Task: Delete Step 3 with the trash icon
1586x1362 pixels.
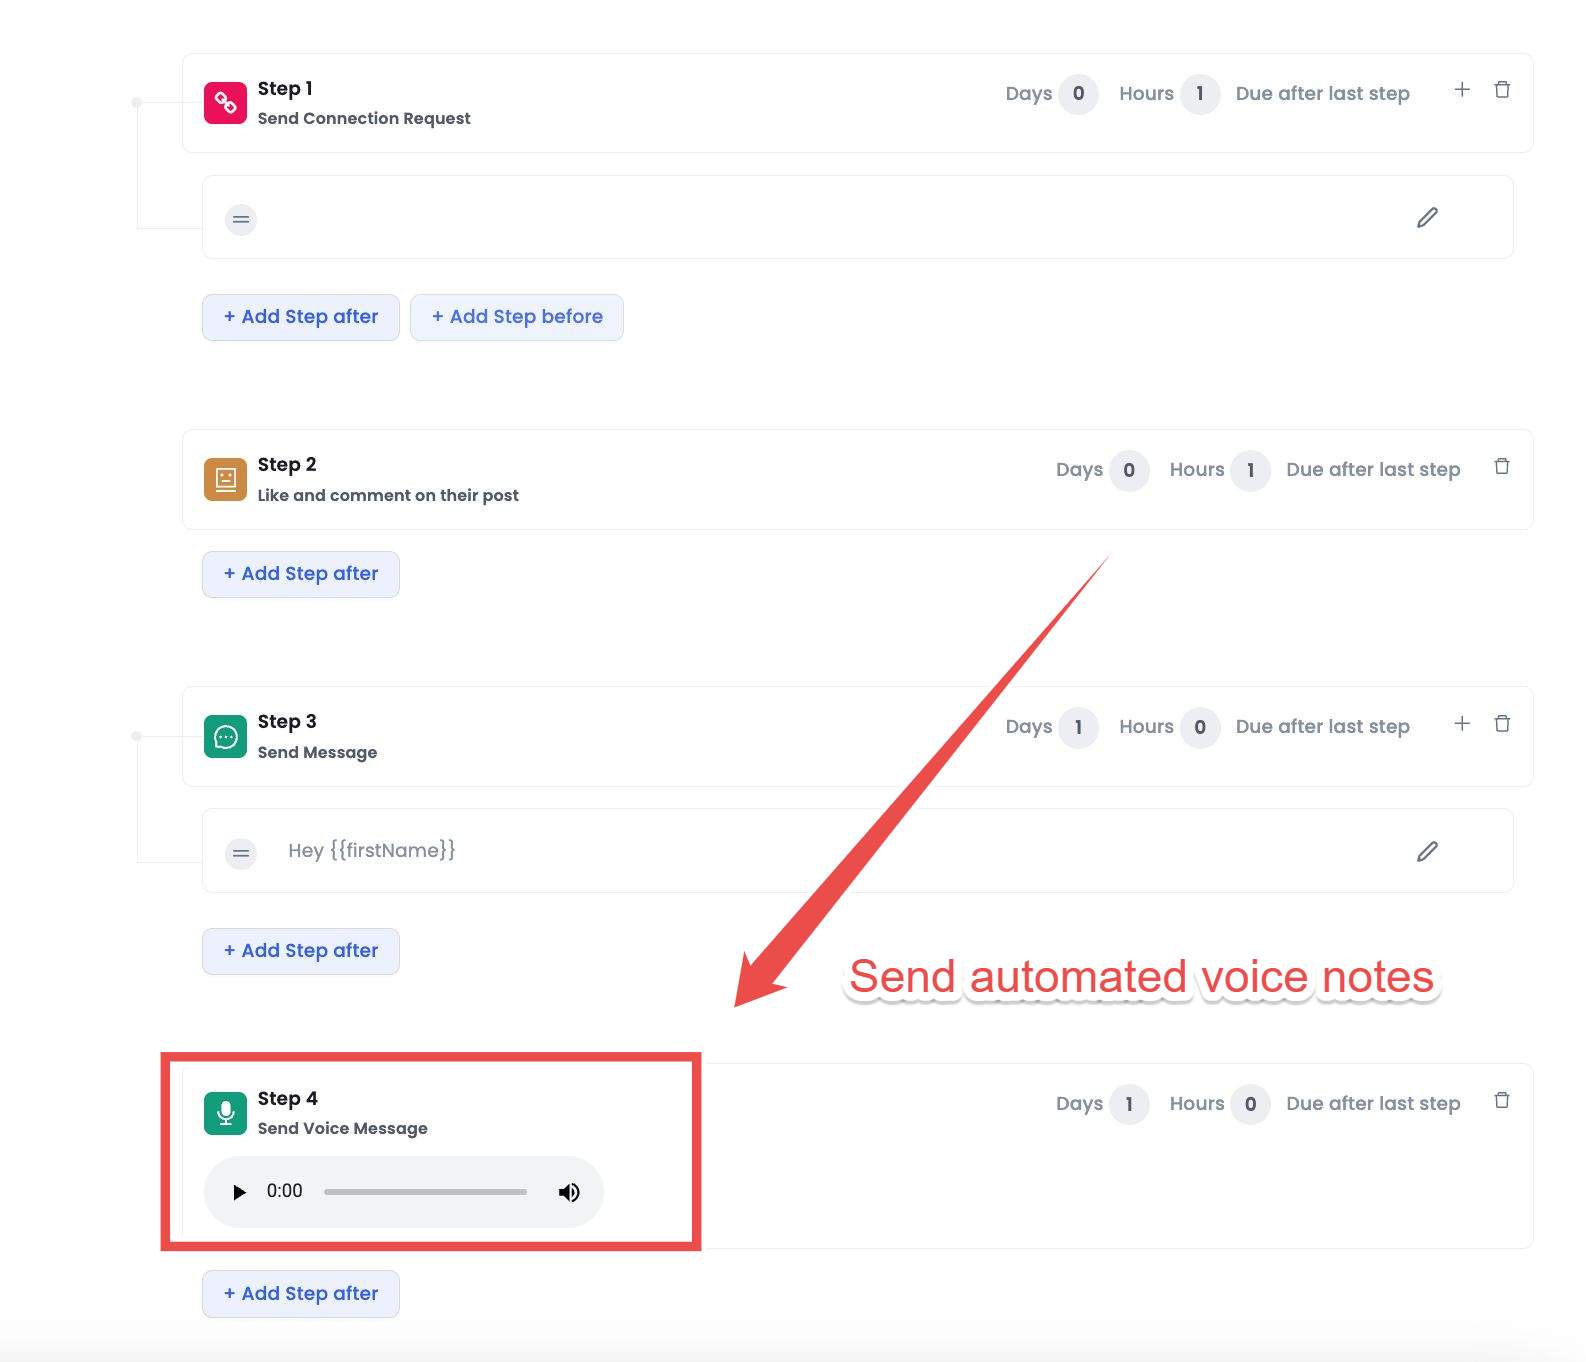Action: [x=1502, y=723]
